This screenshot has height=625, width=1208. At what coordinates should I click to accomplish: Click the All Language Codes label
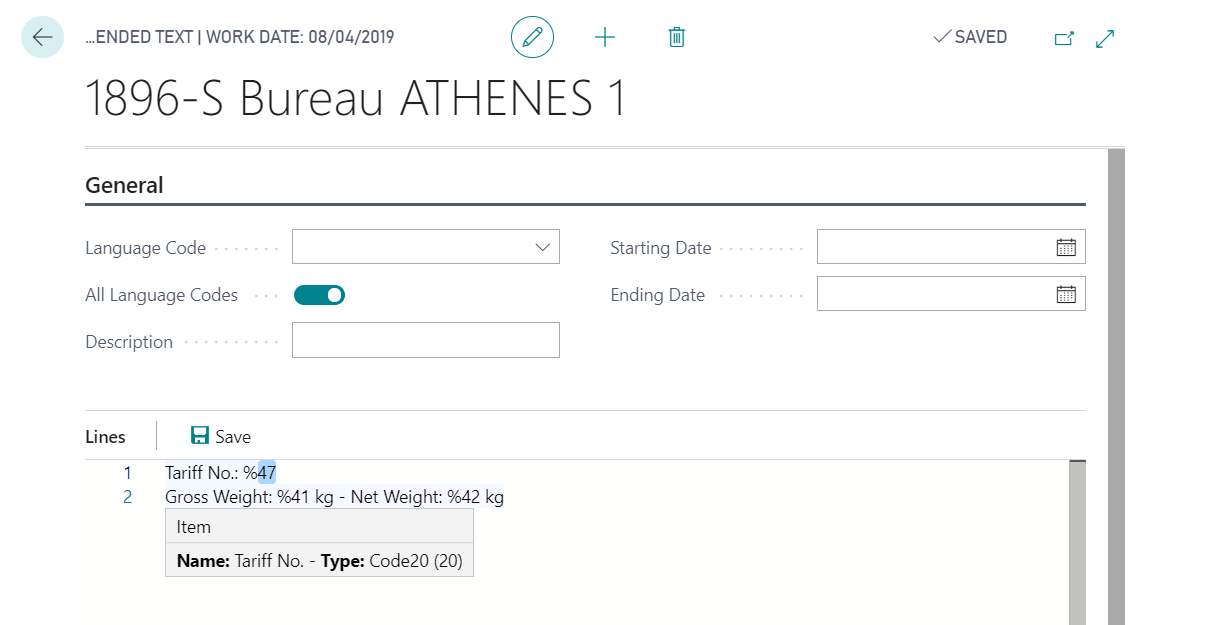tap(161, 295)
